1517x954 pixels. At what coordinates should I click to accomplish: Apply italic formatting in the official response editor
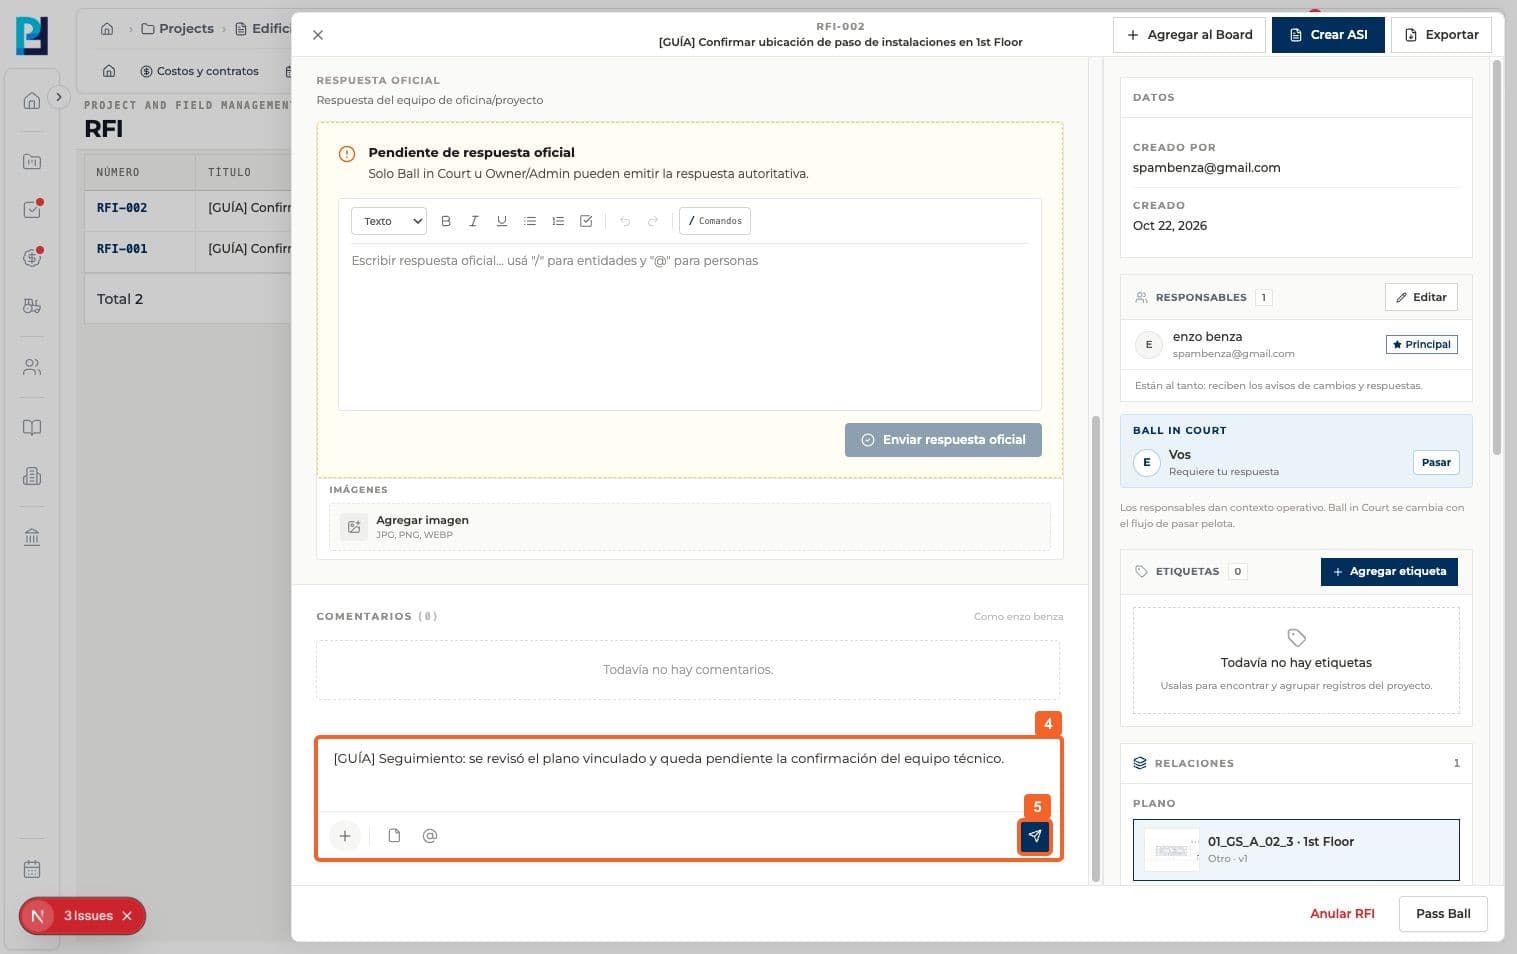point(474,221)
